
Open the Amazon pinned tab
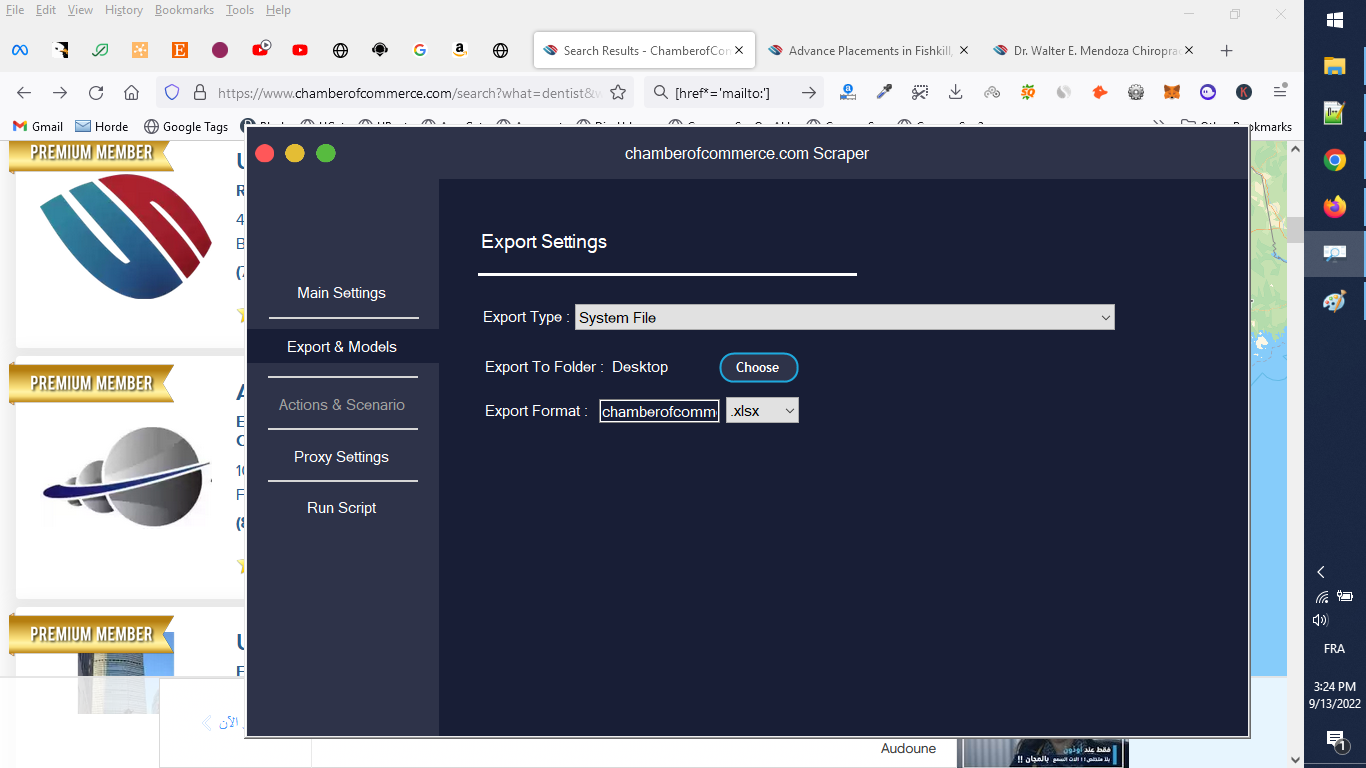pyautogui.click(x=460, y=50)
